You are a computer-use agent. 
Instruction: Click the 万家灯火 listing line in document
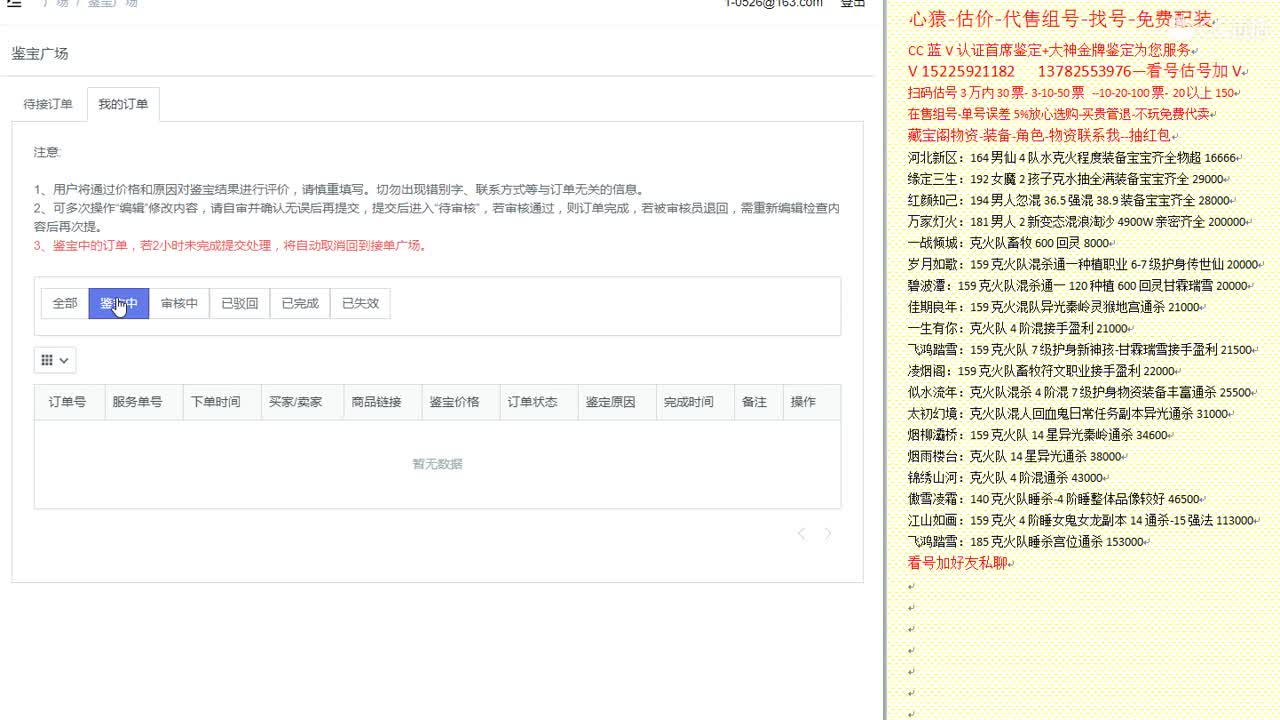click(1080, 222)
